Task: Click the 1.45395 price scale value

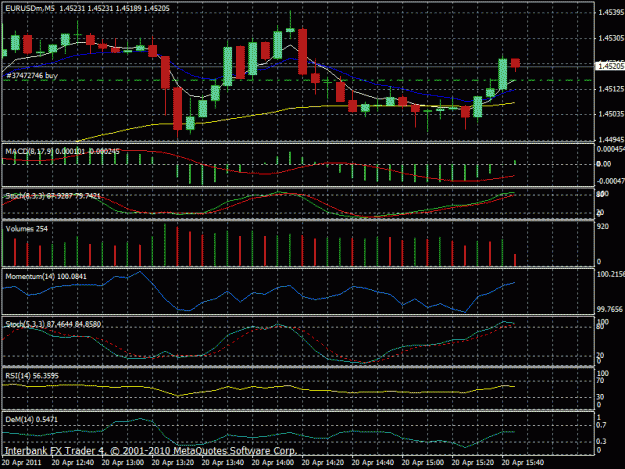Action: click(611, 13)
